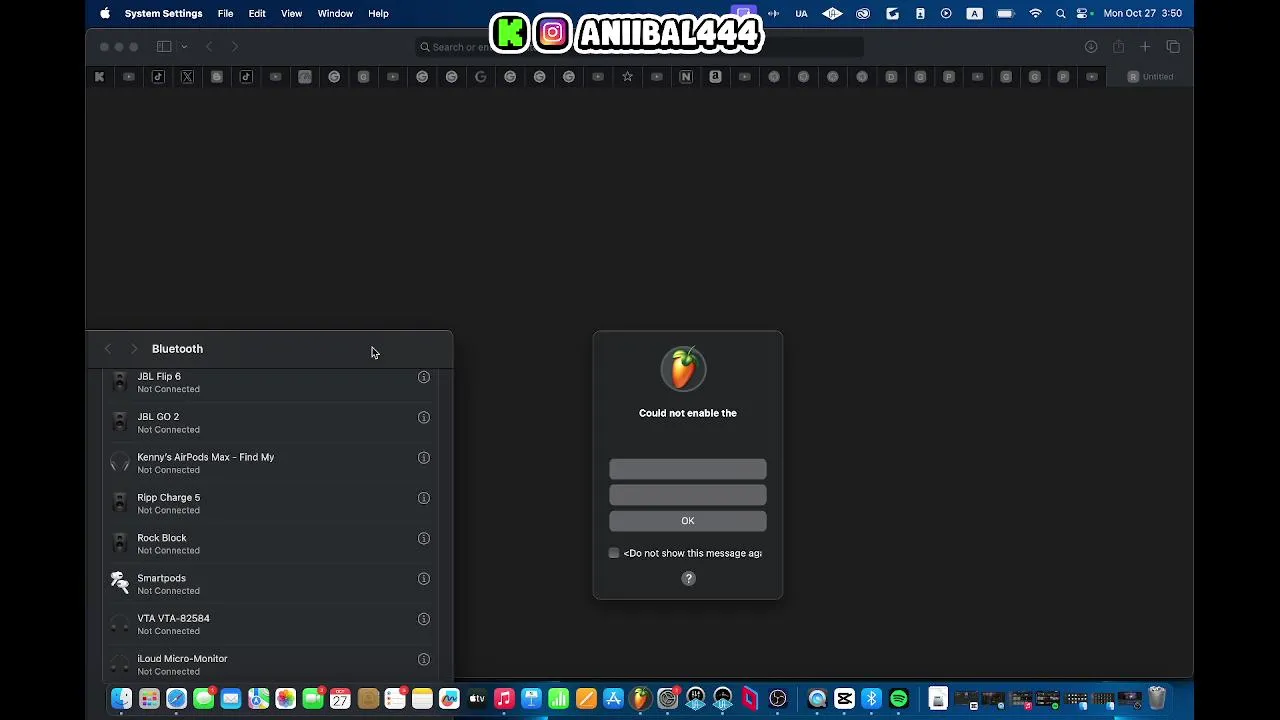
Task: Select Smartpods device row
Action: (x=270, y=584)
